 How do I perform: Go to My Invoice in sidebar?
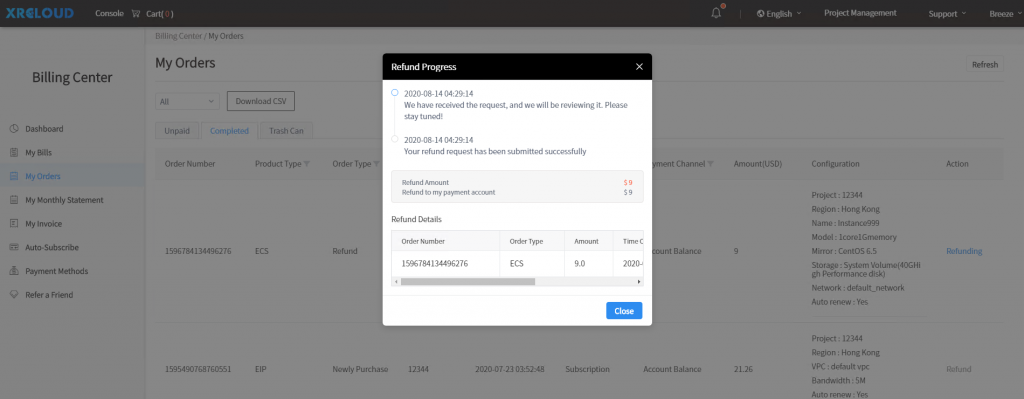[44, 224]
